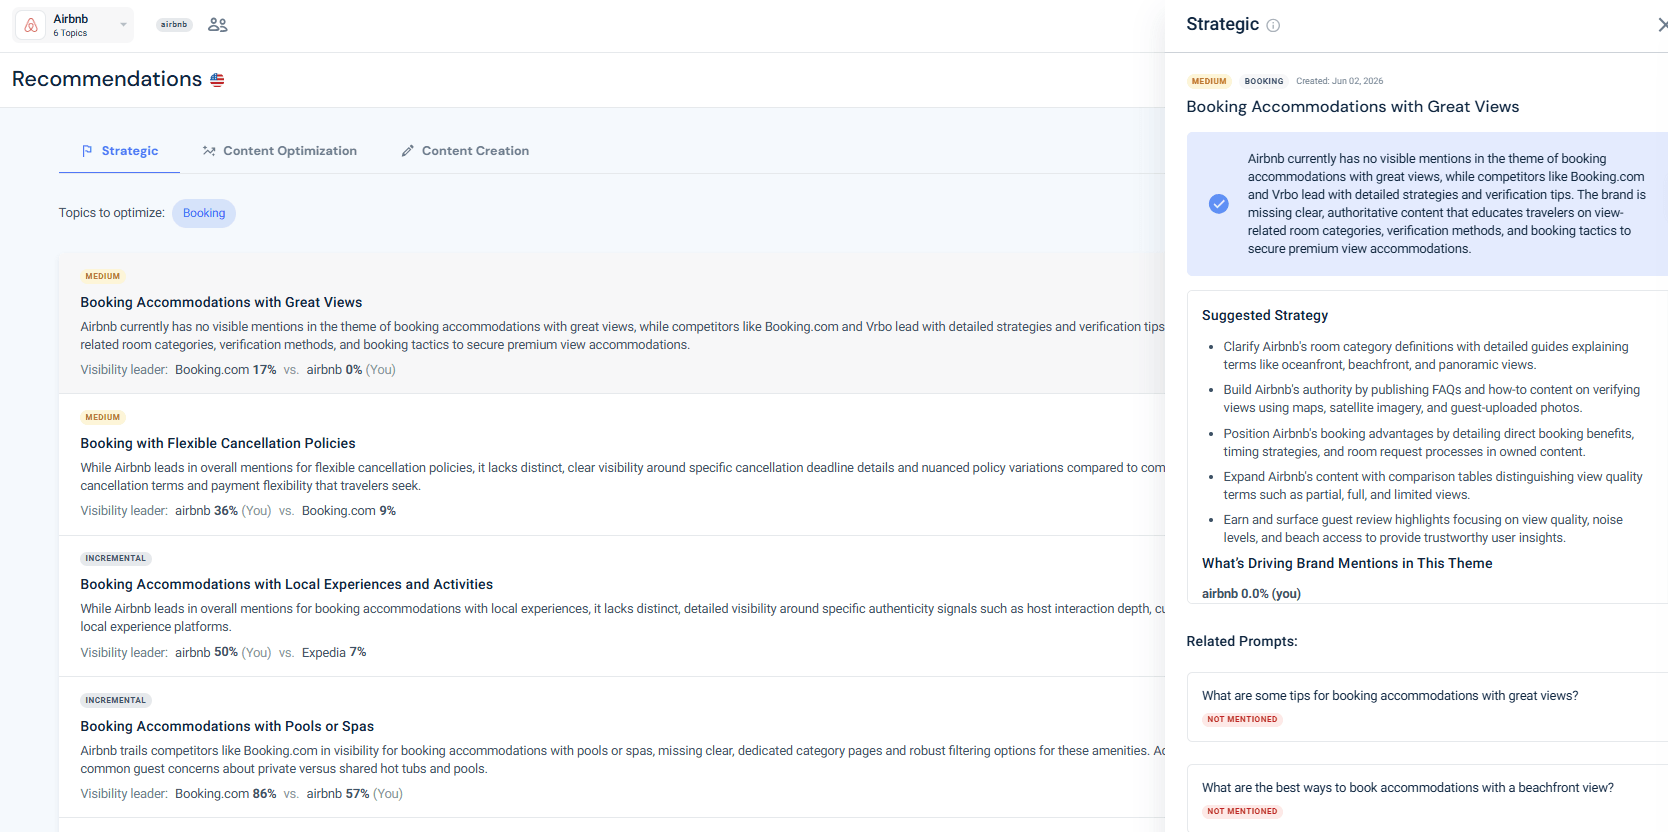1668x832 pixels.
Task: Click 'Booking.com 86%' visibility leader value
Action: click(226, 794)
